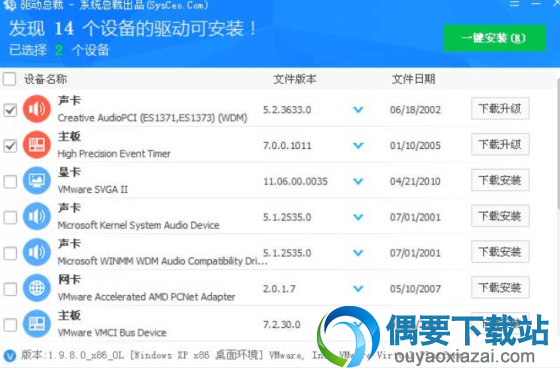560x368 pixels.
Task: Click the green 一键安装 button
Action: (495, 38)
